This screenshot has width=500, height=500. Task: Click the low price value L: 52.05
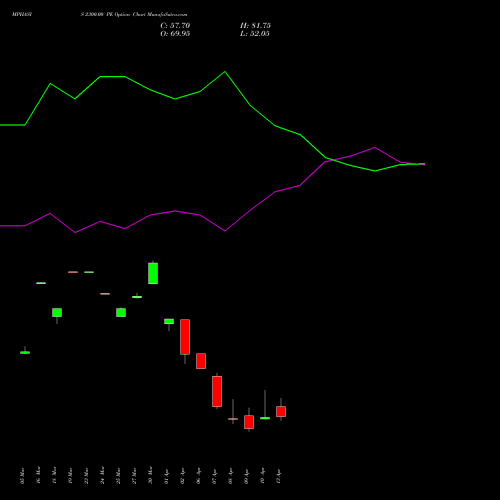pyautogui.click(x=255, y=34)
